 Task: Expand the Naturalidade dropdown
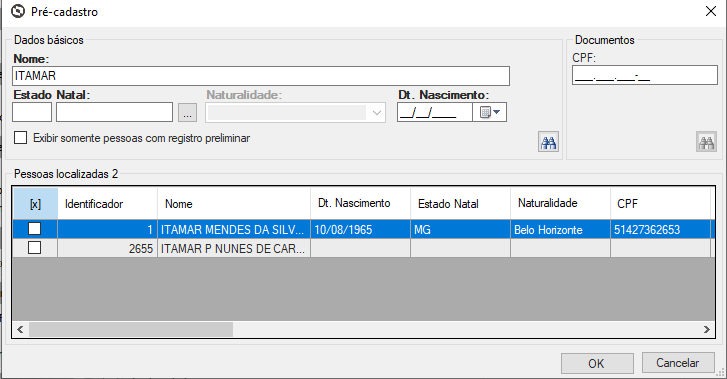pyautogui.click(x=376, y=113)
